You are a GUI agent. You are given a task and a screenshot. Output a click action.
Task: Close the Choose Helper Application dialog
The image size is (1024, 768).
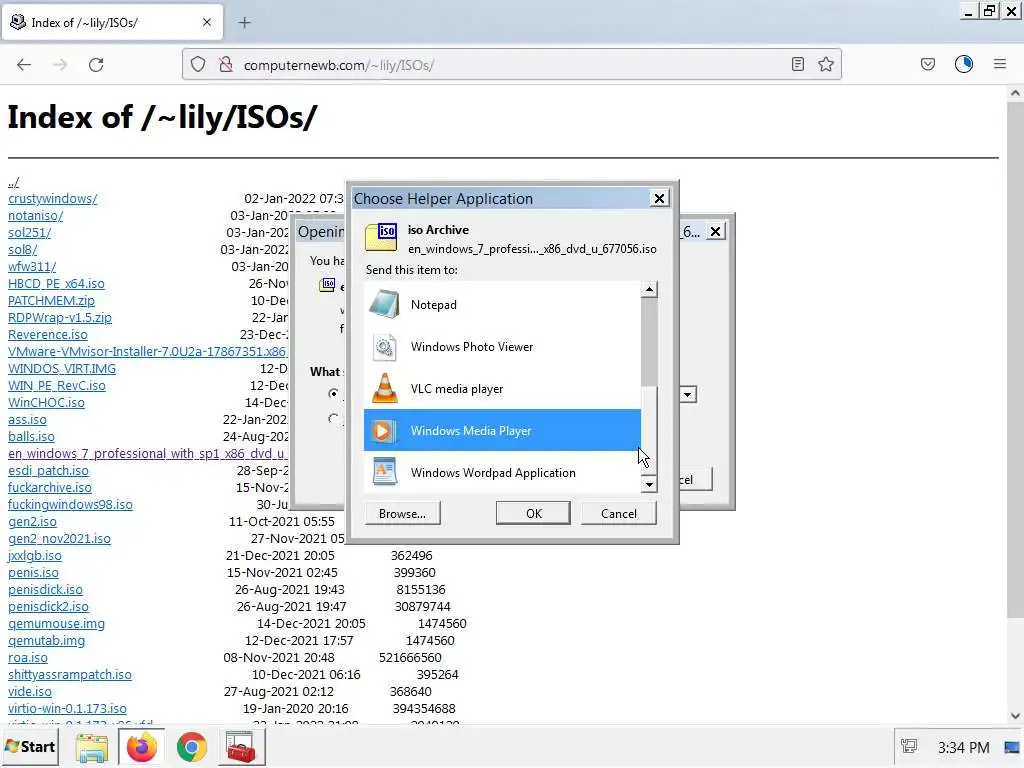(660, 199)
